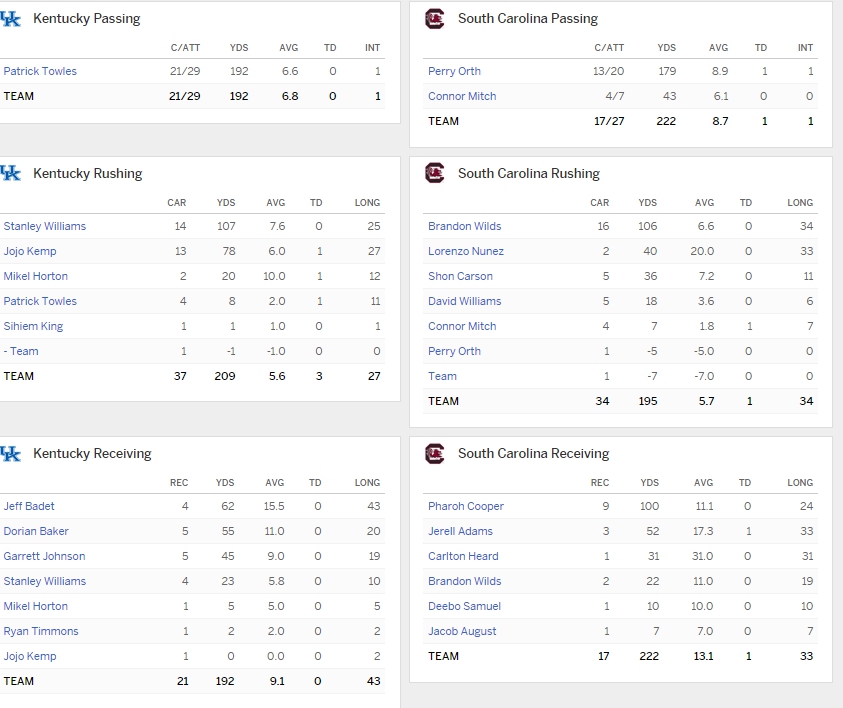Click Kentucky logo beside Kentucky Receiving
This screenshot has height=708, width=843.
(x=11, y=453)
